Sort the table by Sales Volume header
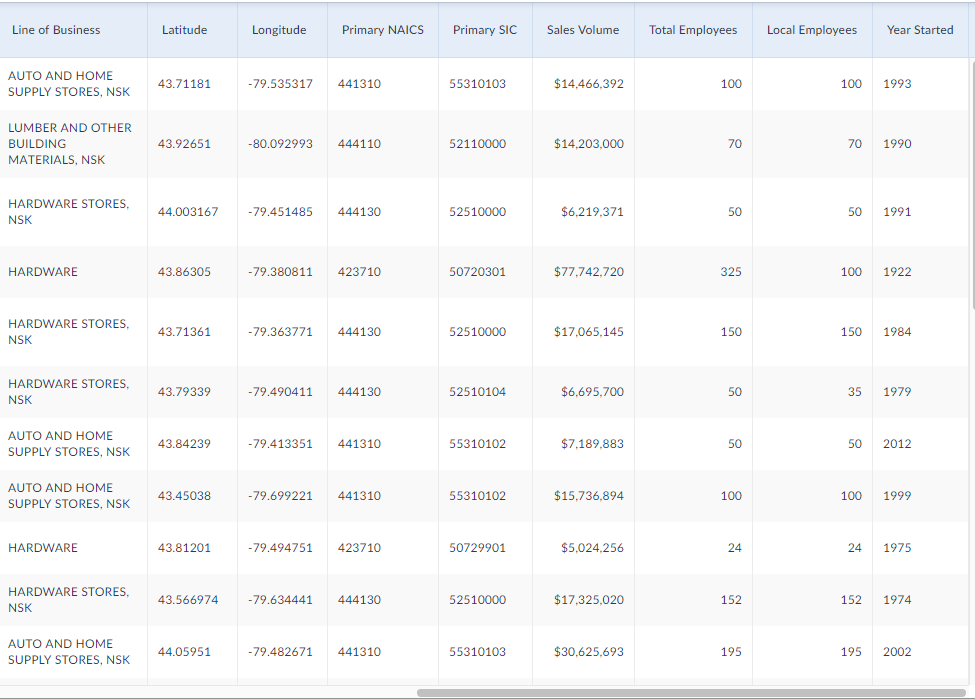This screenshot has height=699, width=975. click(x=583, y=30)
